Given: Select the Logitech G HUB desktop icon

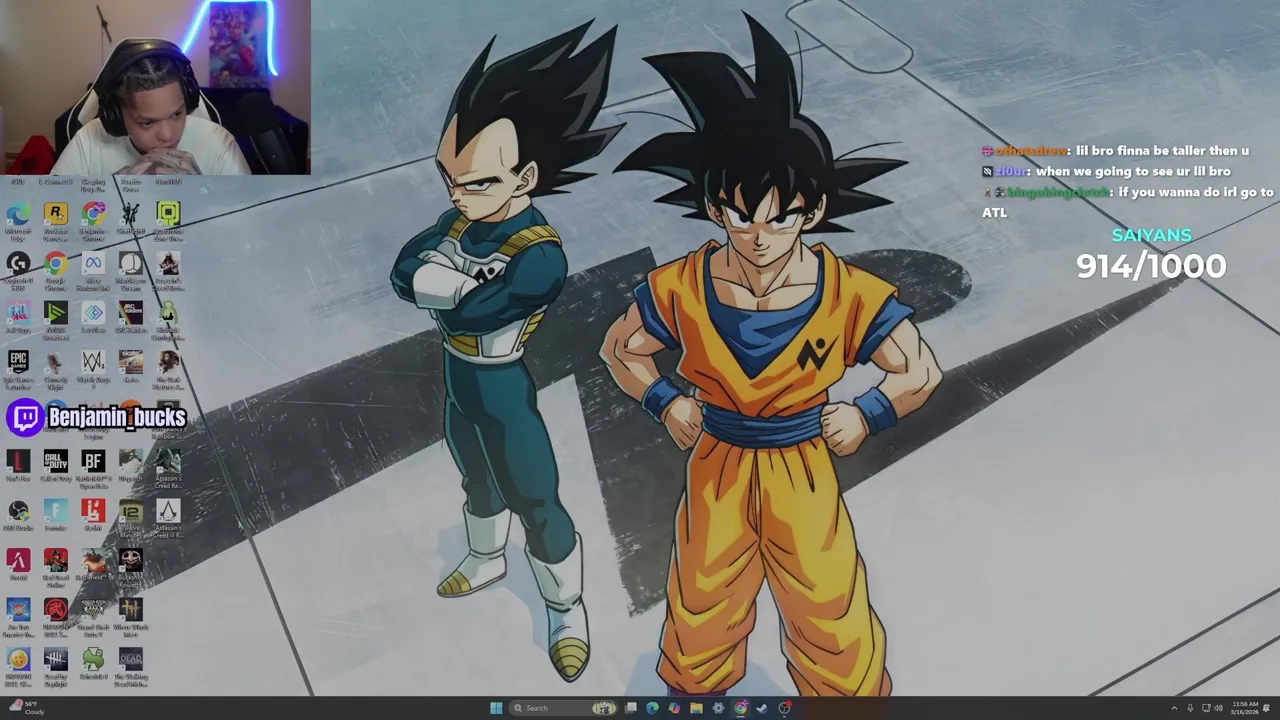Looking at the screenshot, I should [x=18, y=272].
